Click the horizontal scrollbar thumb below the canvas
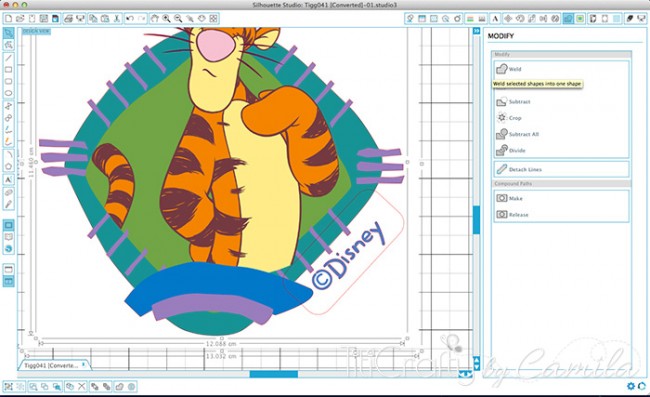This screenshot has width=650, height=397. pyautogui.click(x=274, y=374)
